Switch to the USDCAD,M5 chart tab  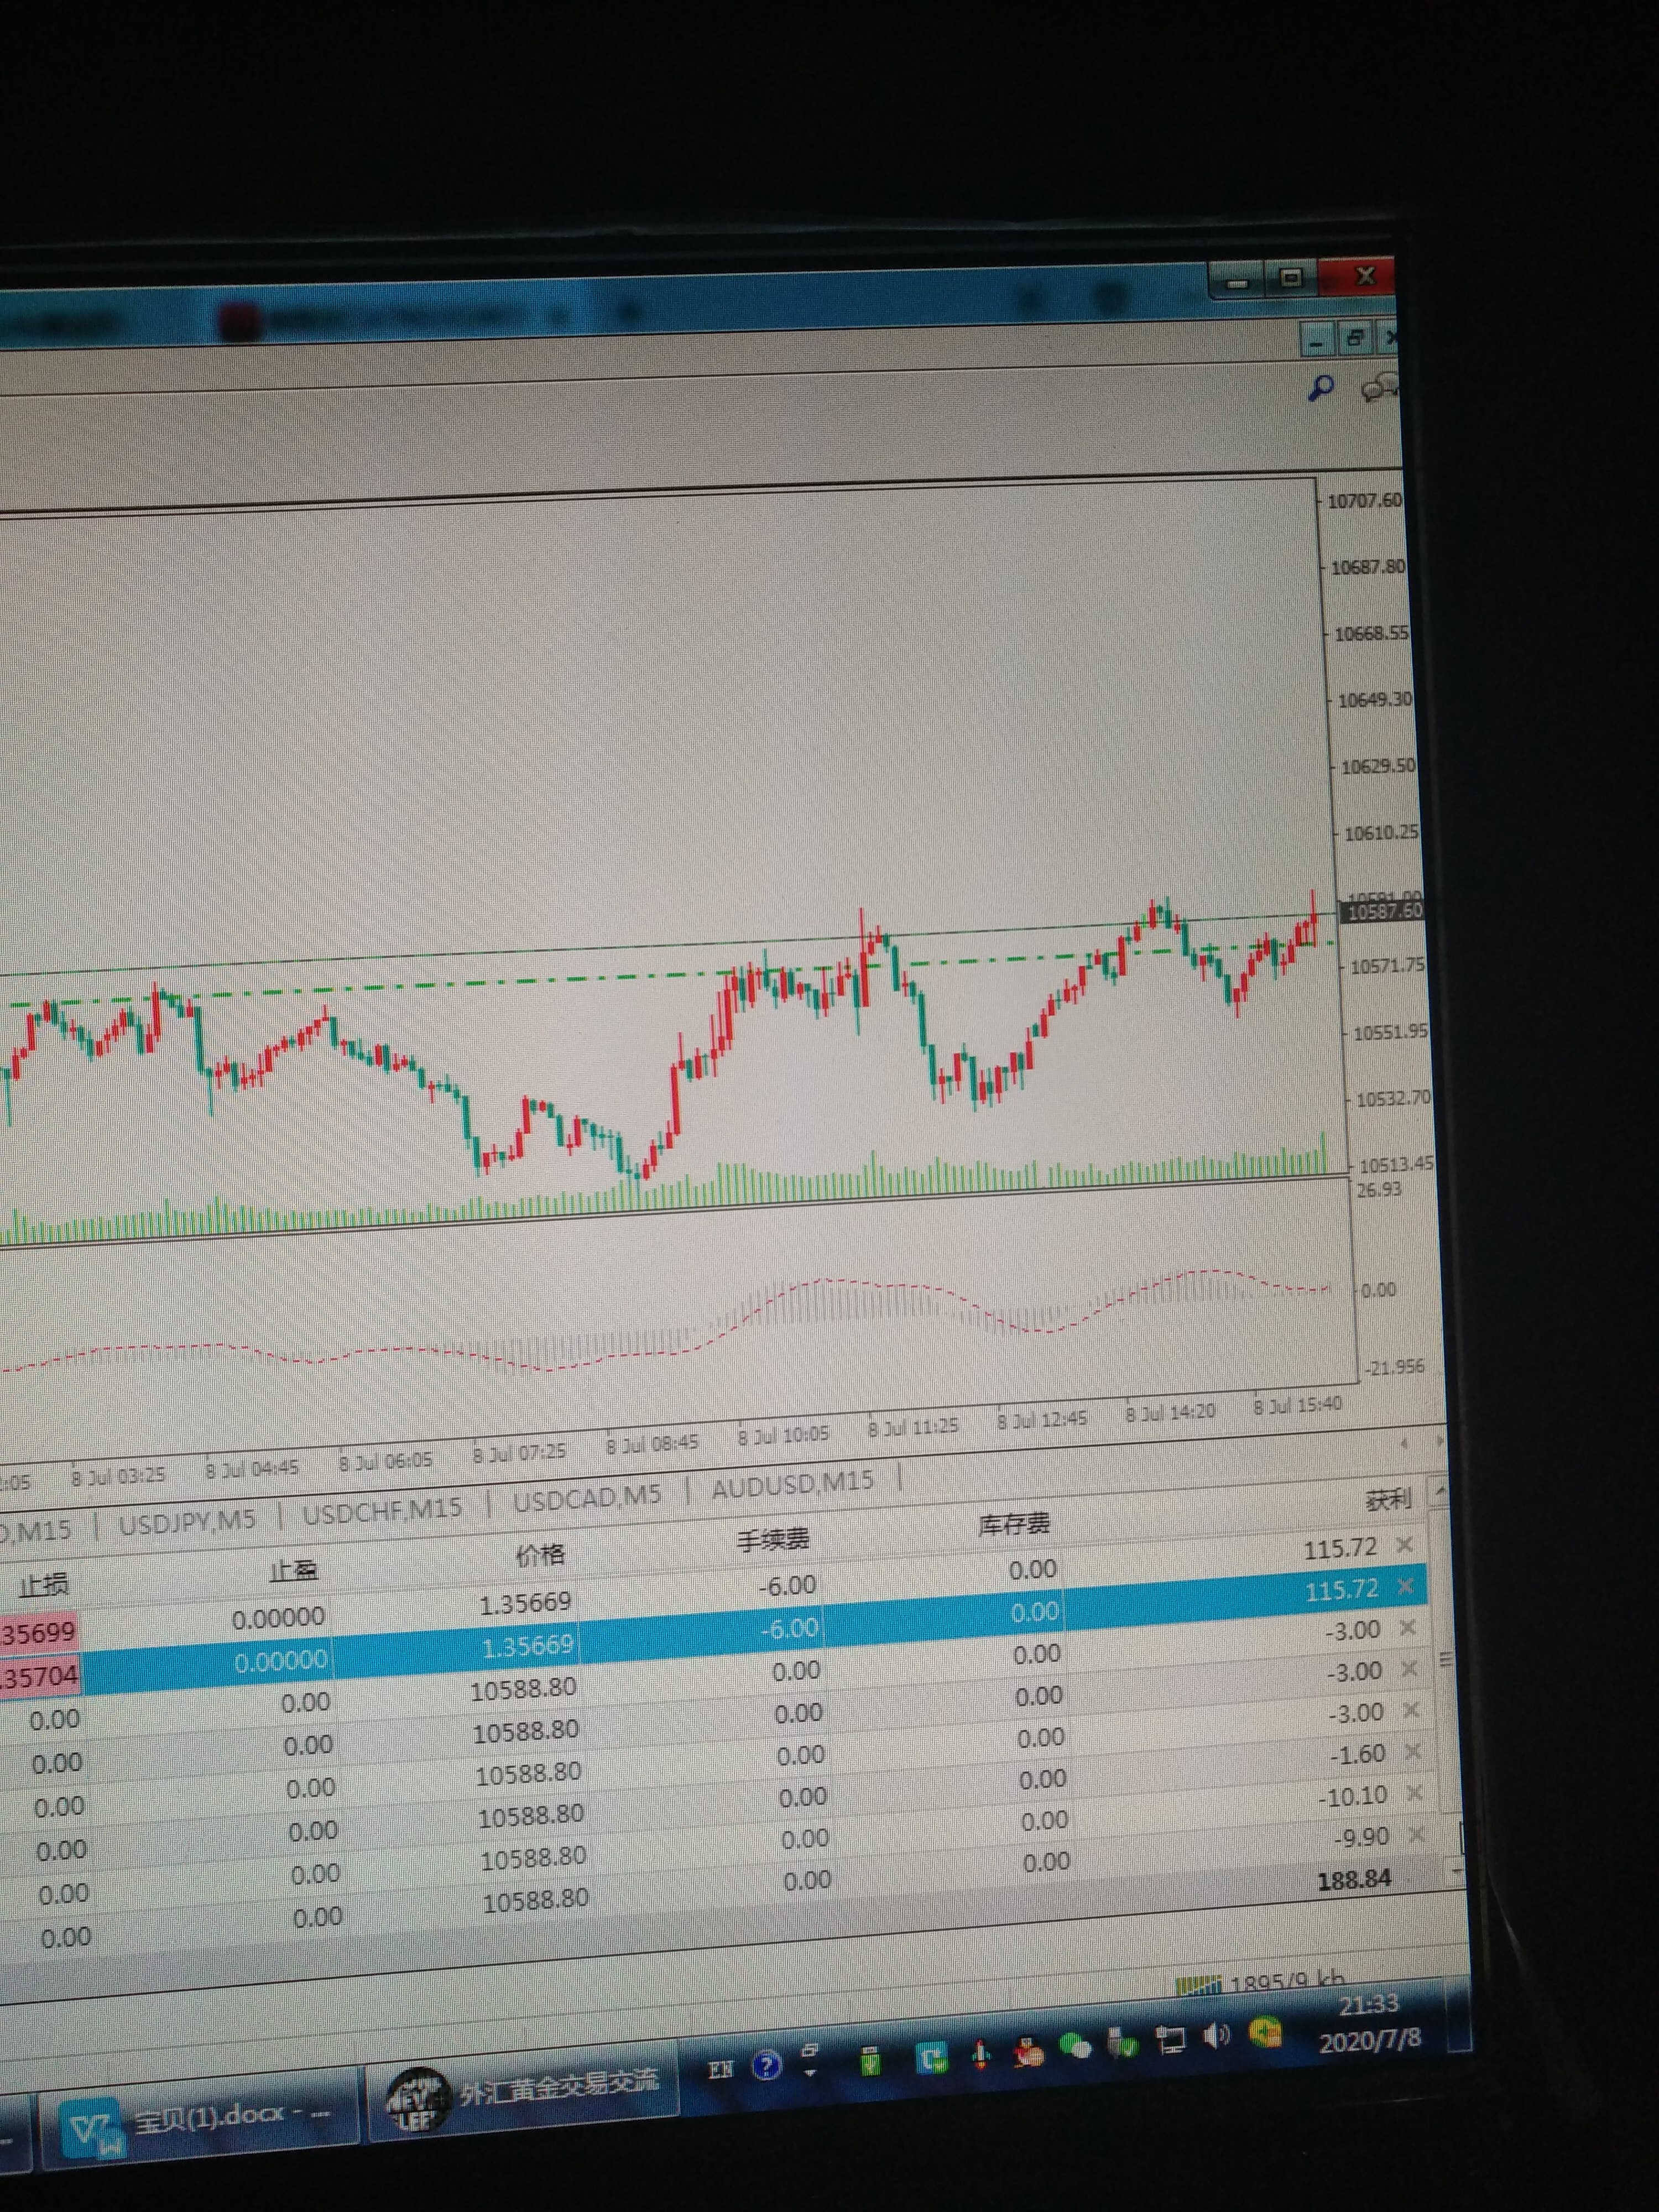tap(587, 1497)
